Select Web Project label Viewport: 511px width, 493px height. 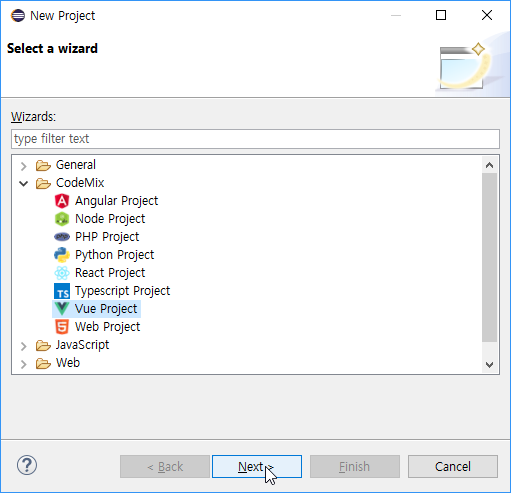coord(107,327)
